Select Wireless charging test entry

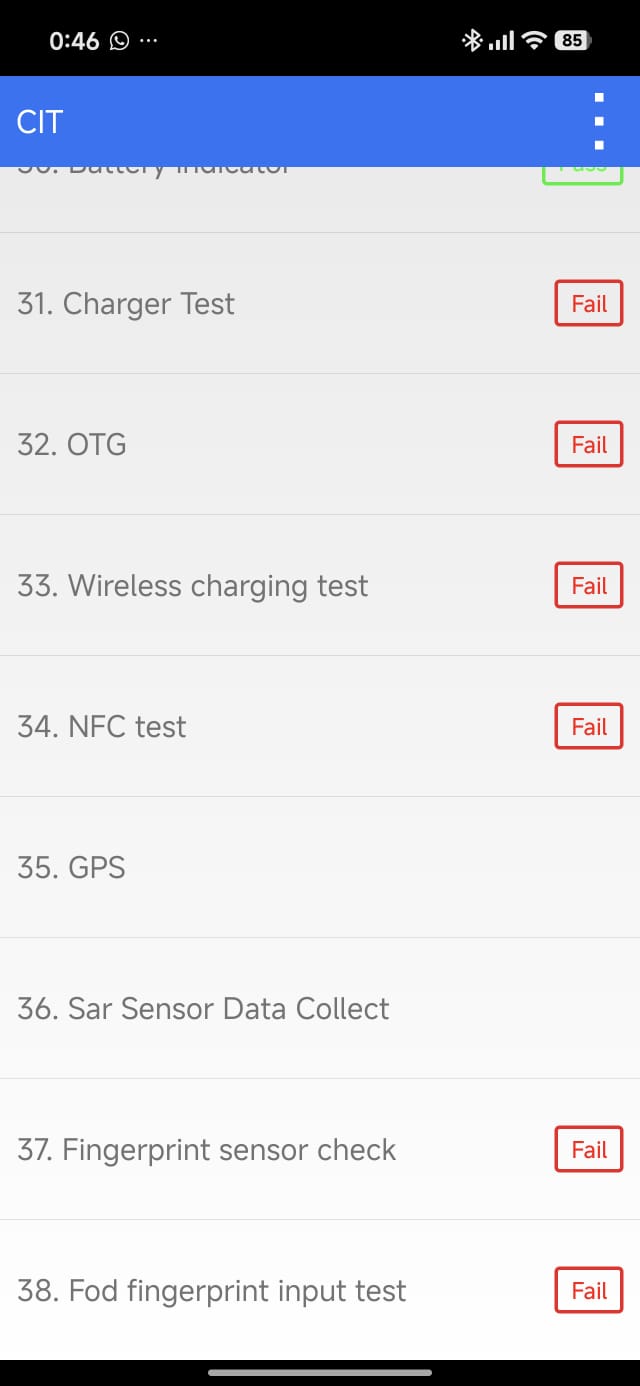click(x=192, y=586)
